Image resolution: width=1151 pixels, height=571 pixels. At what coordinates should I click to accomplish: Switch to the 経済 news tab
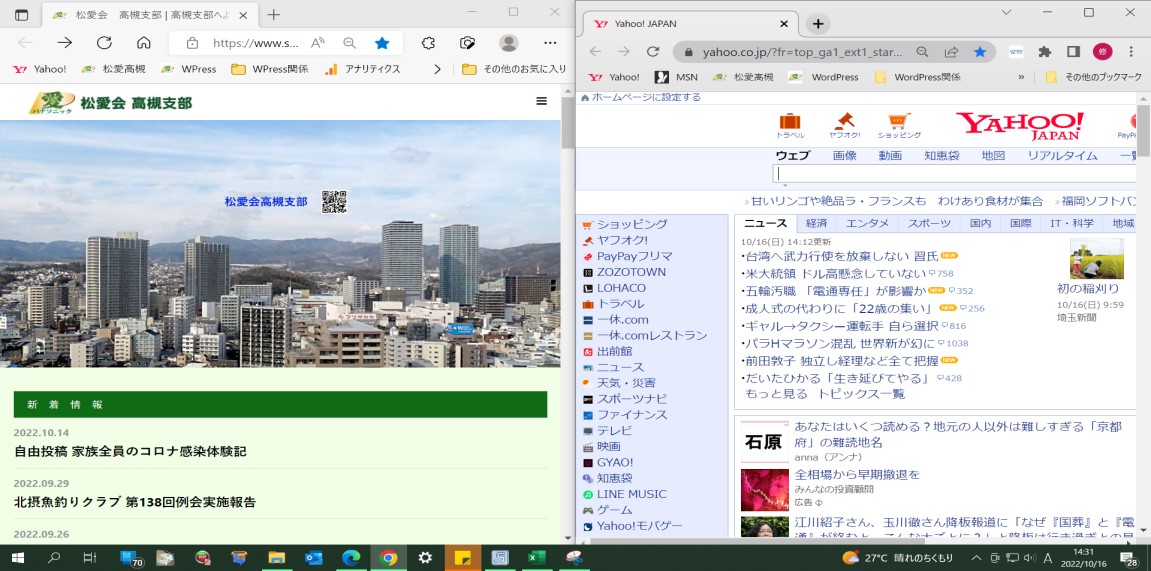(816, 223)
